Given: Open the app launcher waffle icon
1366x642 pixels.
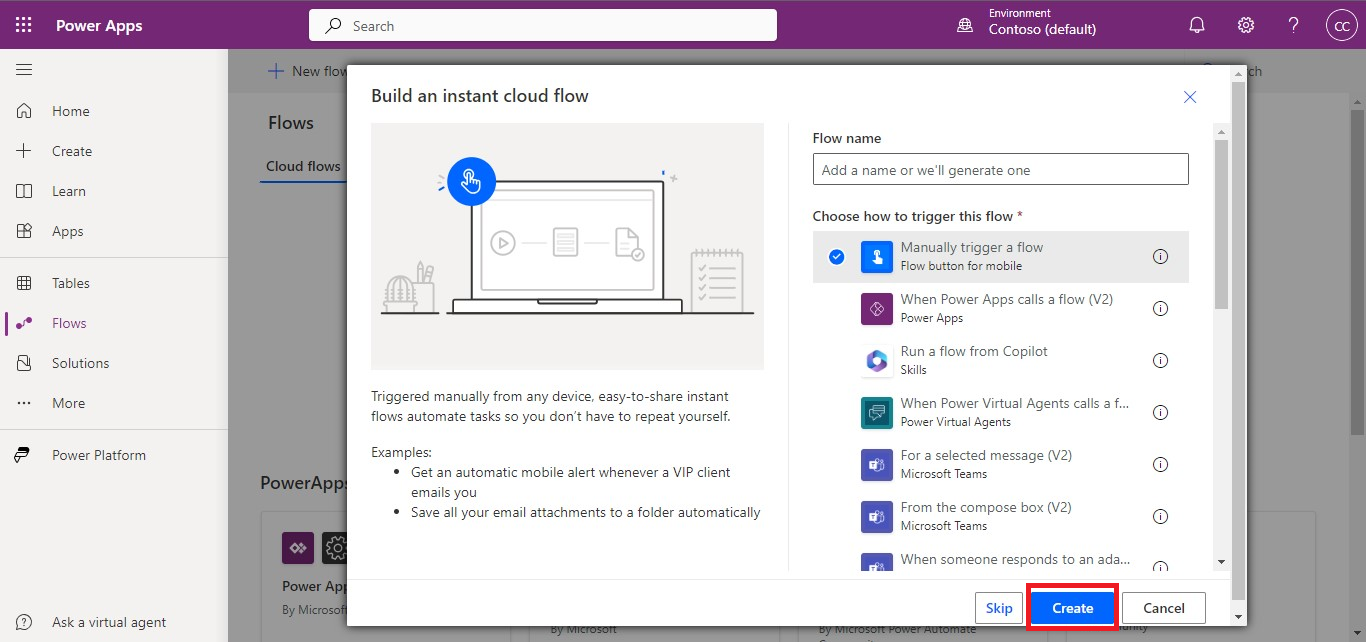Looking at the screenshot, I should (x=24, y=26).
